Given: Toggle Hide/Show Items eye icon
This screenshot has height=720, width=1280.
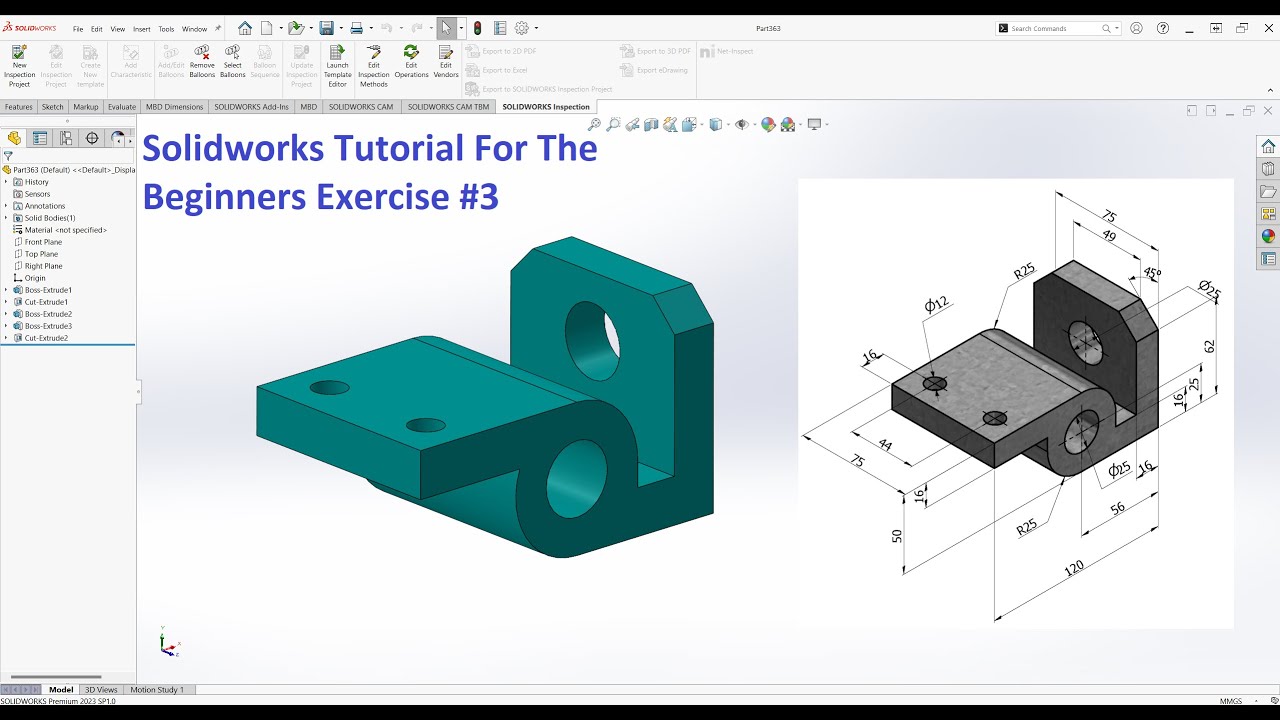Looking at the screenshot, I should [741, 125].
